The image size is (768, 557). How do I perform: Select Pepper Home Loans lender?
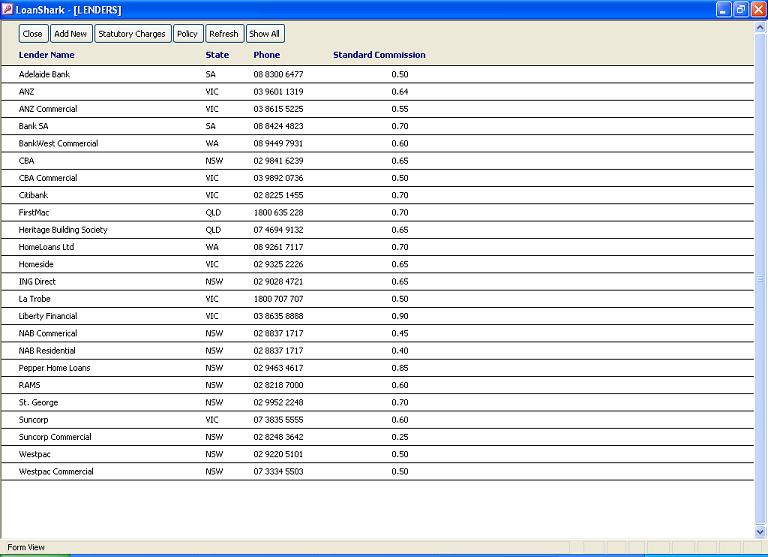coord(54,368)
